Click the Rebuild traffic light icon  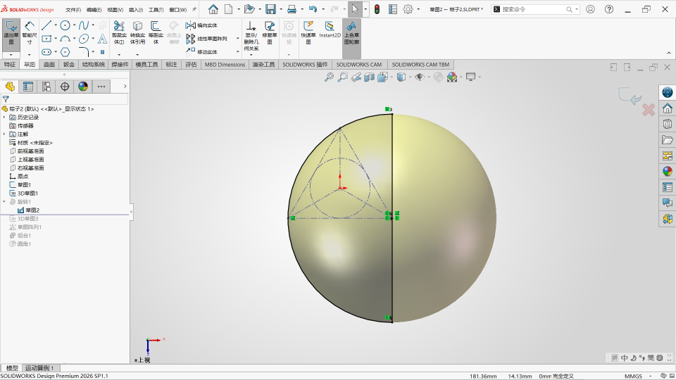point(377,9)
